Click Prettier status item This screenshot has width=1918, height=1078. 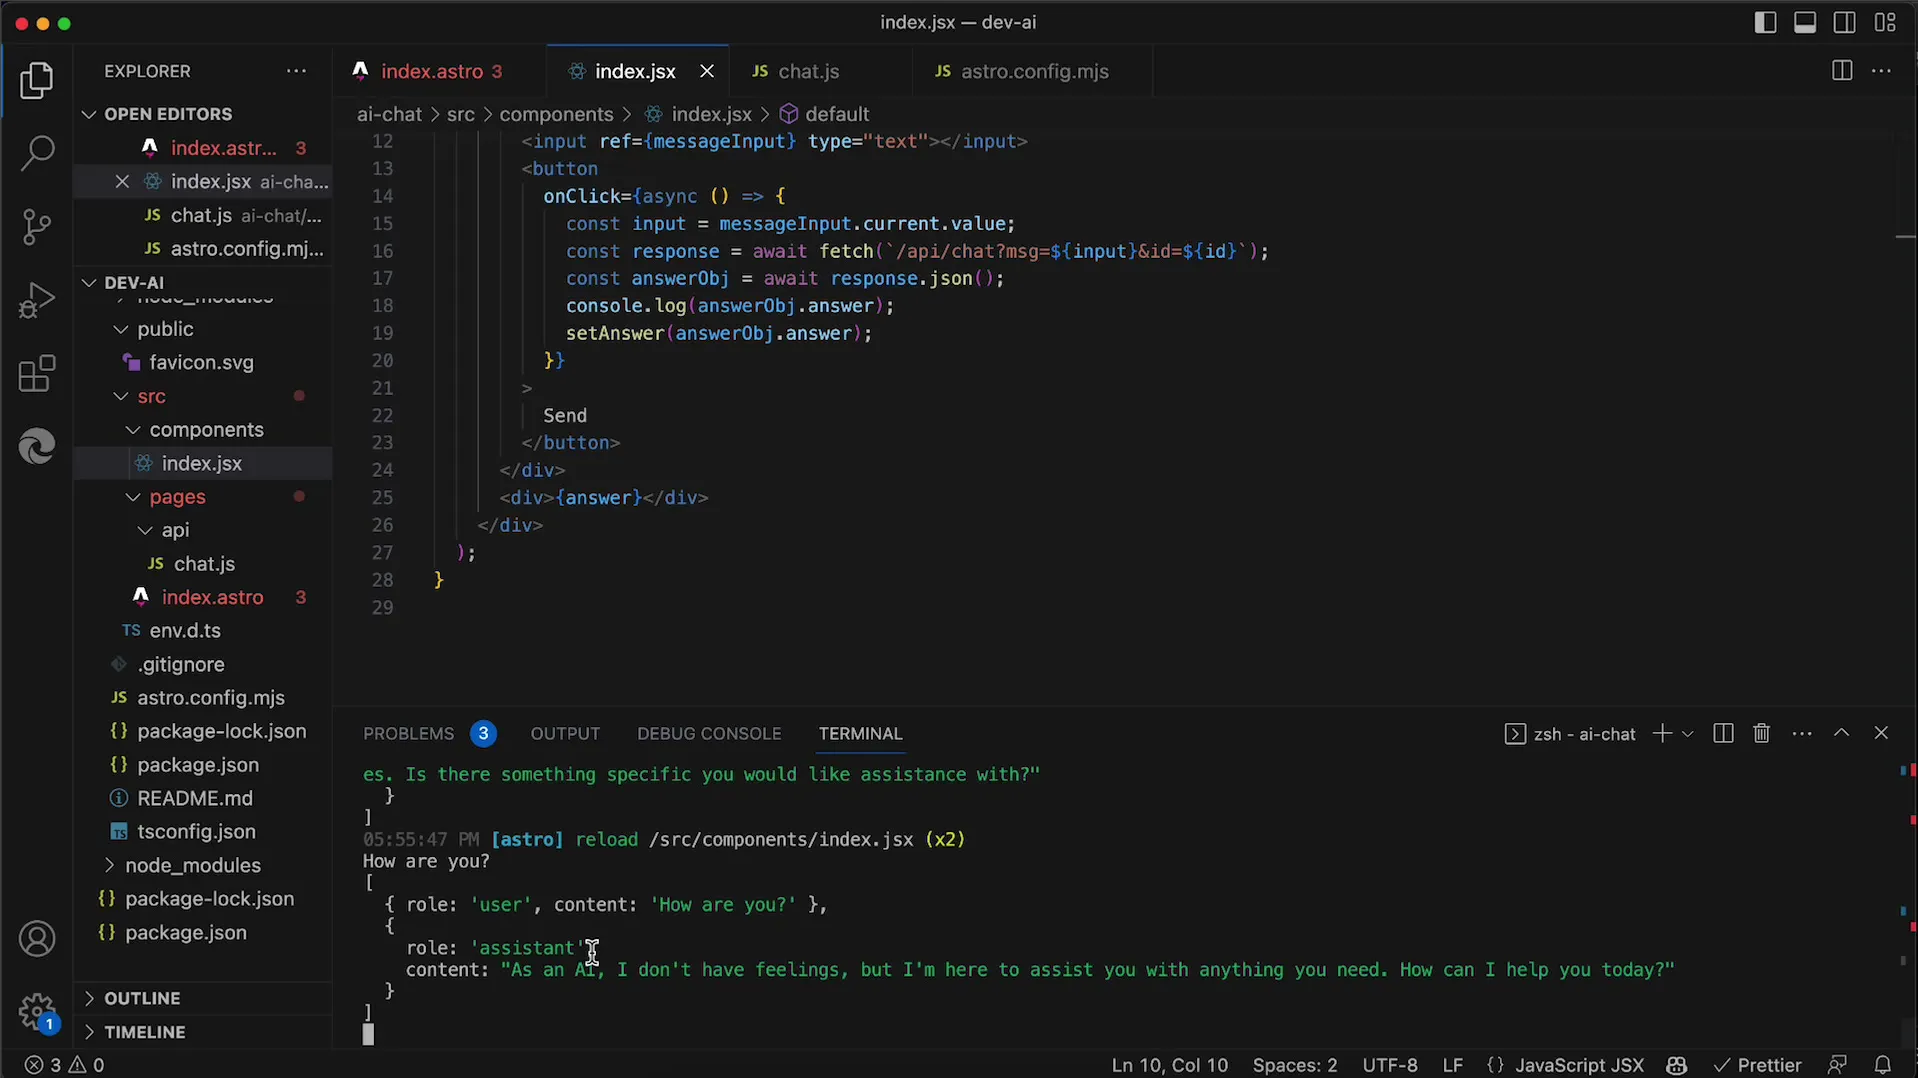pyautogui.click(x=1757, y=1065)
